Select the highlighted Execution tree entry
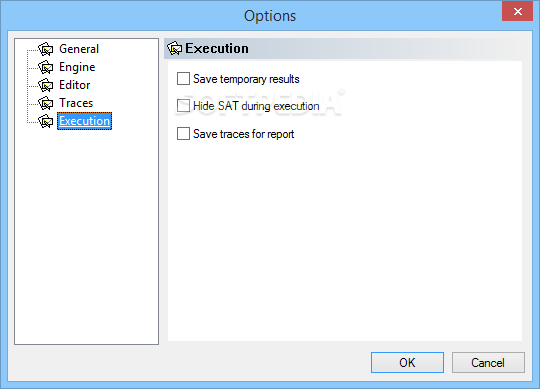540x389 pixels. click(84, 121)
